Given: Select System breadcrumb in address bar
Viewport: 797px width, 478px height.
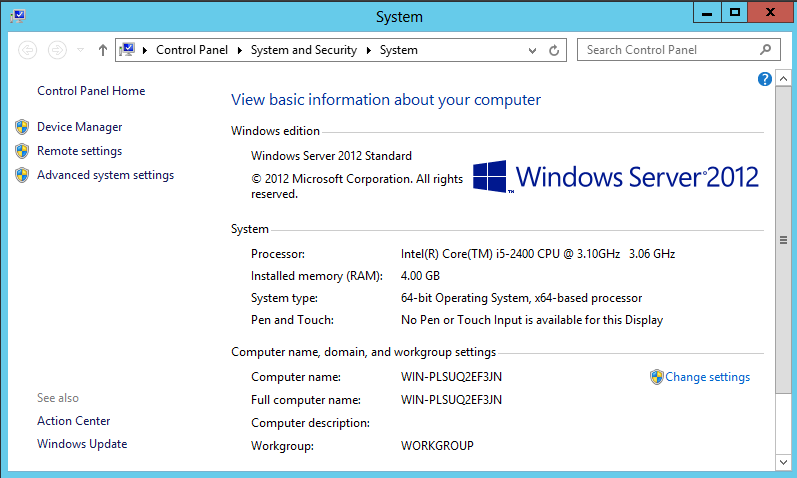Looking at the screenshot, I should tap(398, 50).
